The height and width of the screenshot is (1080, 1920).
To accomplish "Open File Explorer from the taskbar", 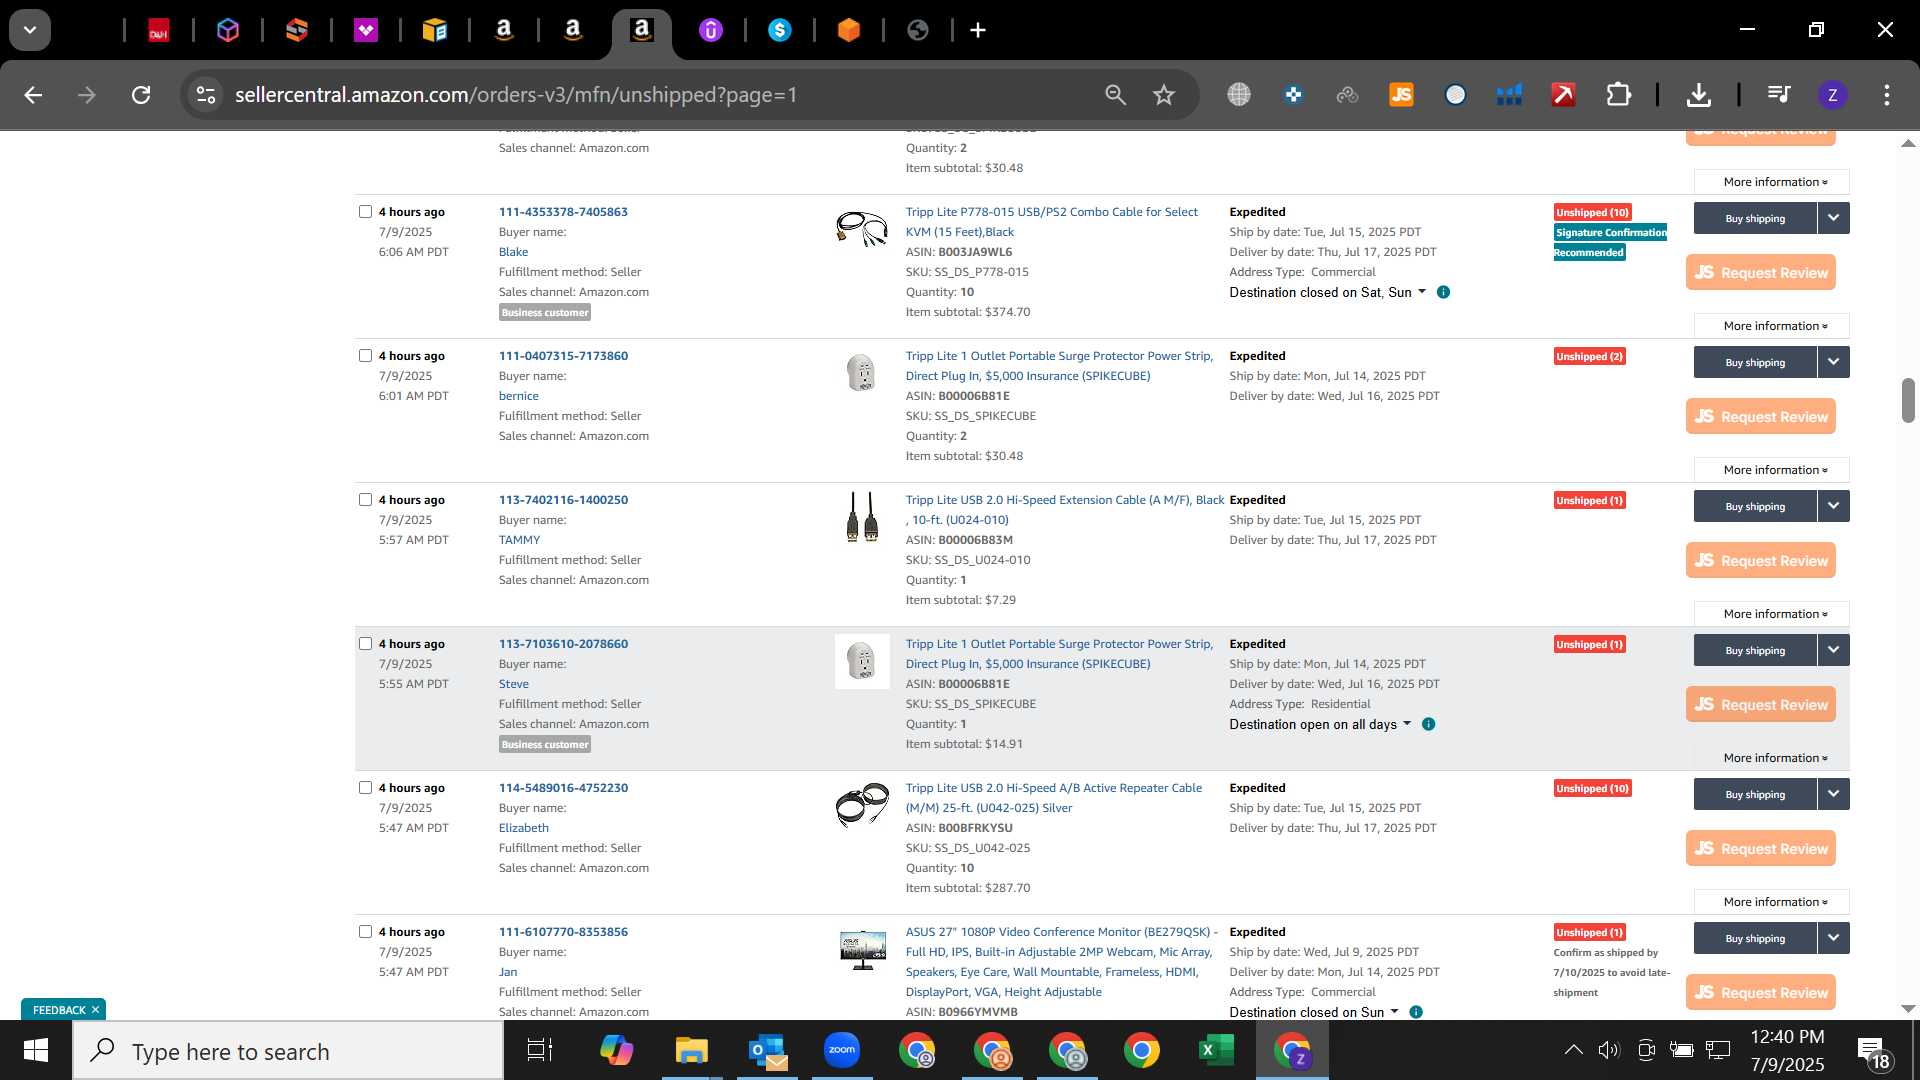I will pos(691,1051).
